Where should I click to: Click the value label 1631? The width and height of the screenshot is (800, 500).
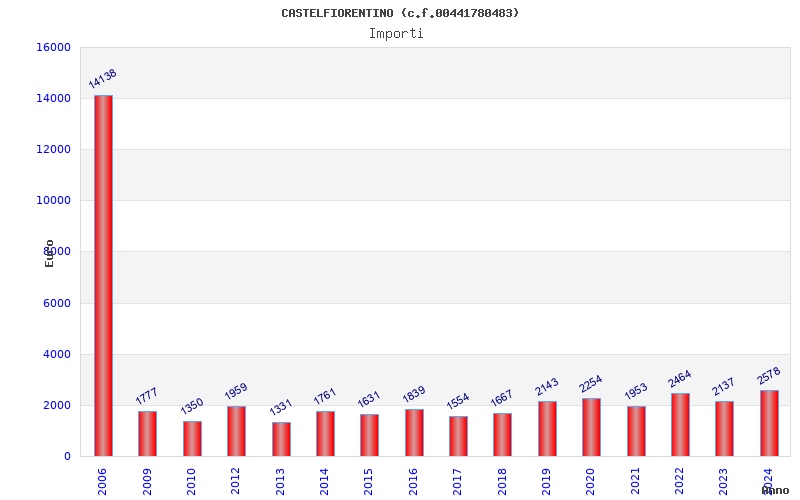368,399
